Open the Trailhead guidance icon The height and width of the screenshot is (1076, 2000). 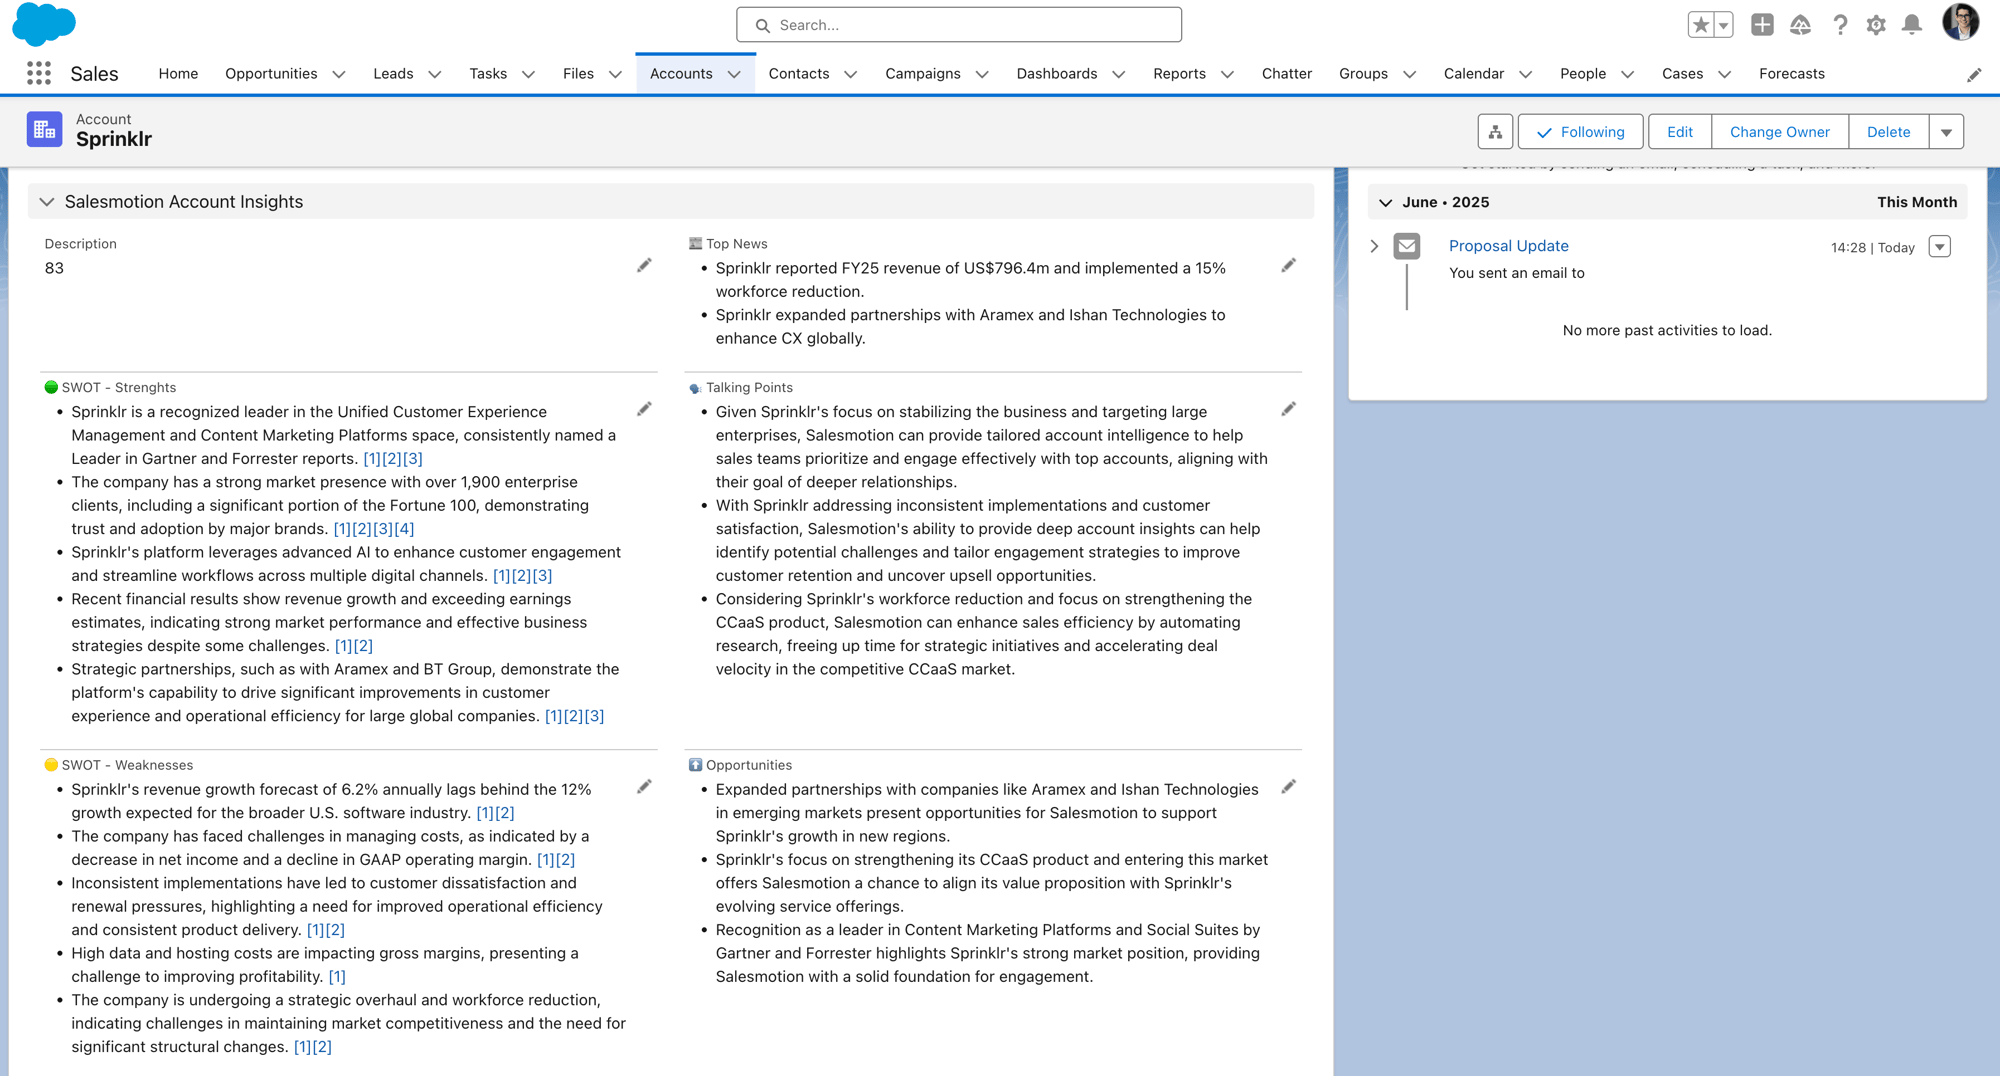pos(1800,25)
